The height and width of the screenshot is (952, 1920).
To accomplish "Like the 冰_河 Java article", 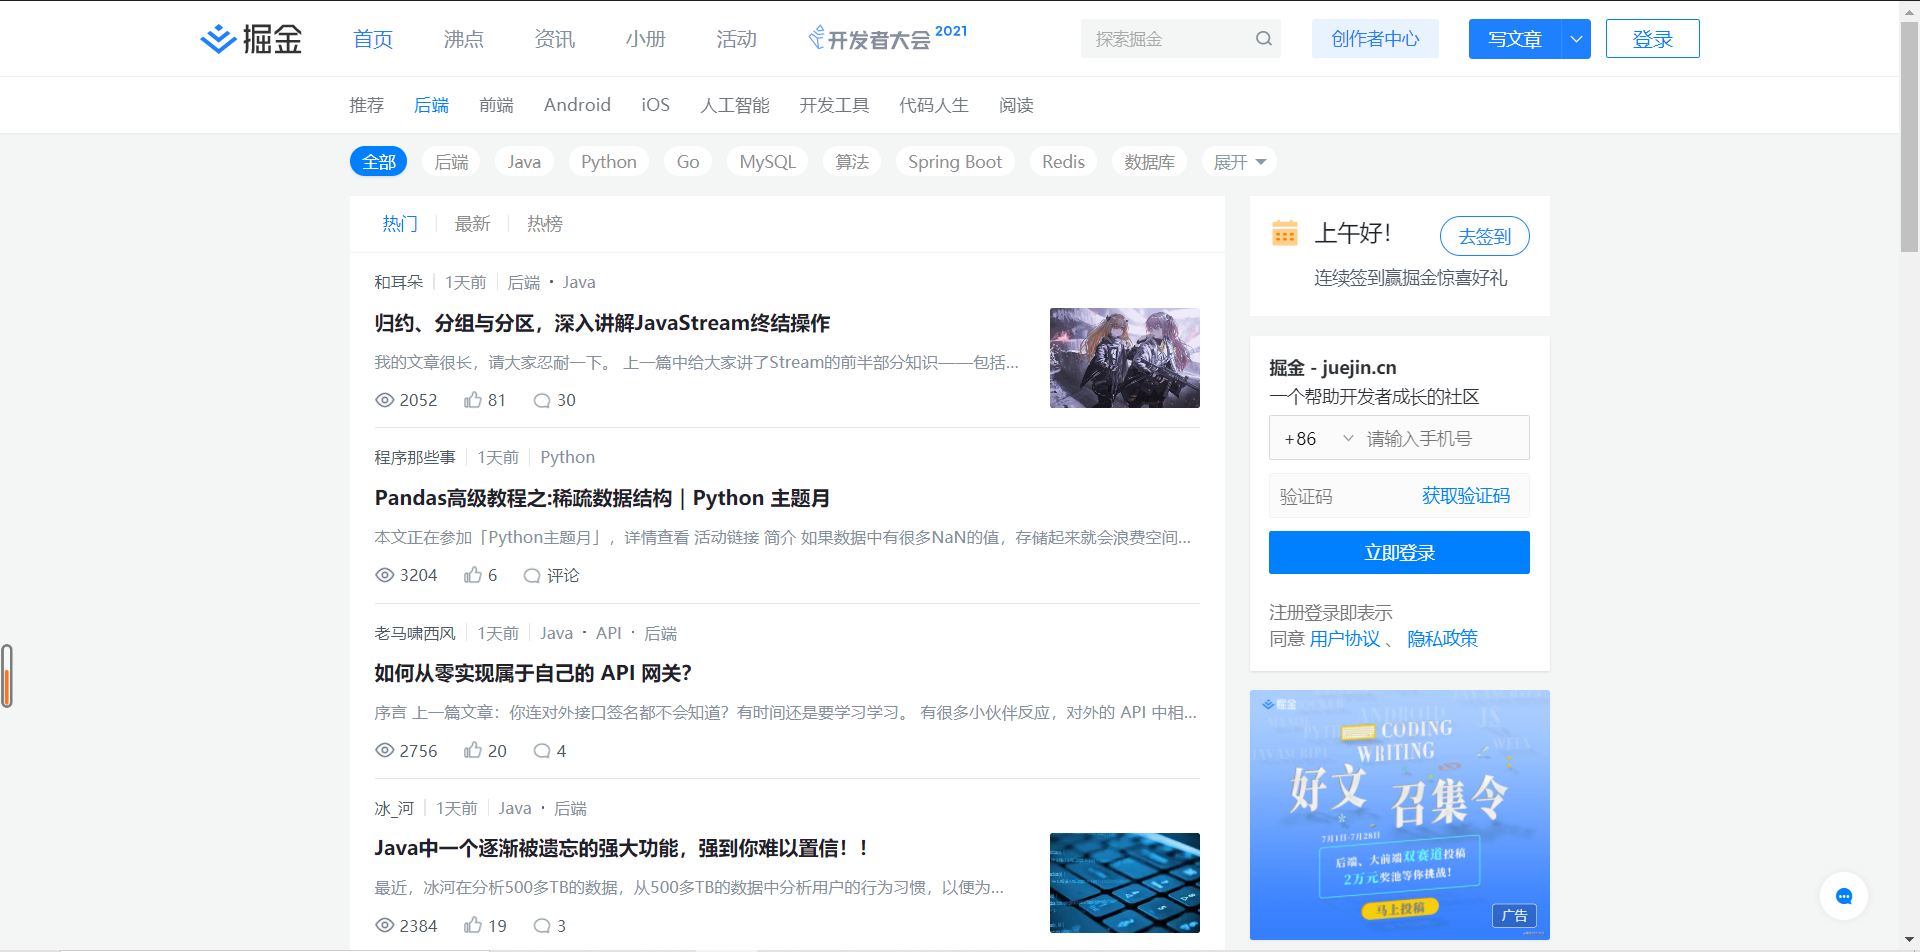I will coord(473,925).
